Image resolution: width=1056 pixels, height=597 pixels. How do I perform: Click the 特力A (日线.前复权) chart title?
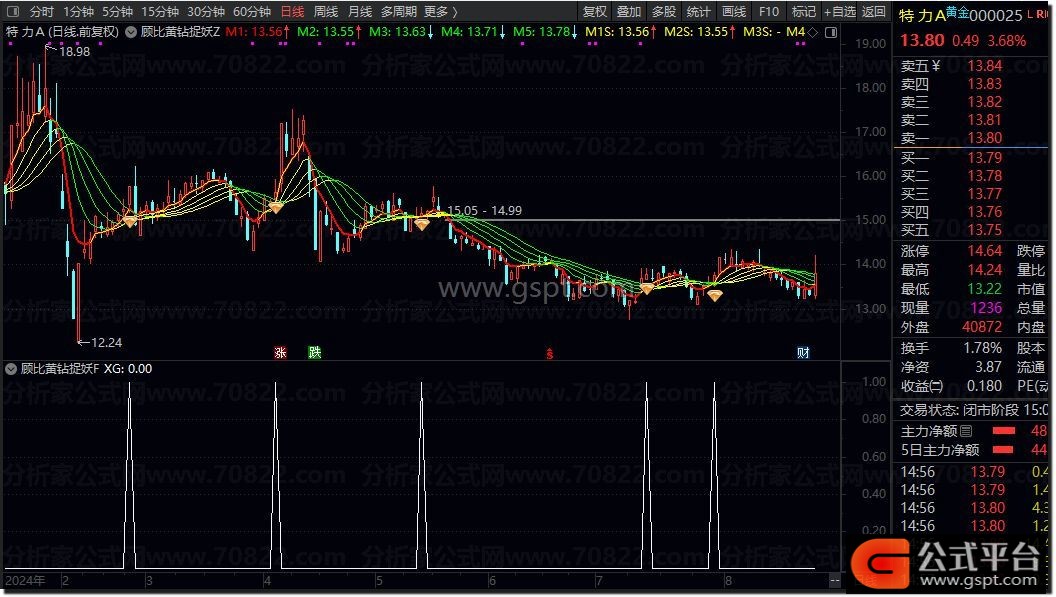[62, 32]
